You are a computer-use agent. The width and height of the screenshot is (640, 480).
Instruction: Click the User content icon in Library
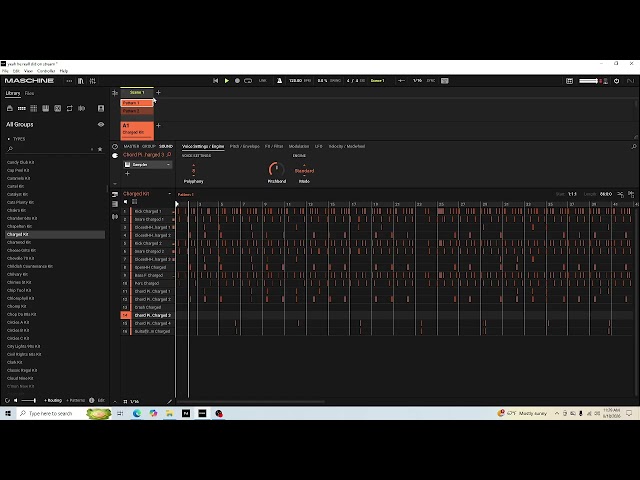point(101,108)
